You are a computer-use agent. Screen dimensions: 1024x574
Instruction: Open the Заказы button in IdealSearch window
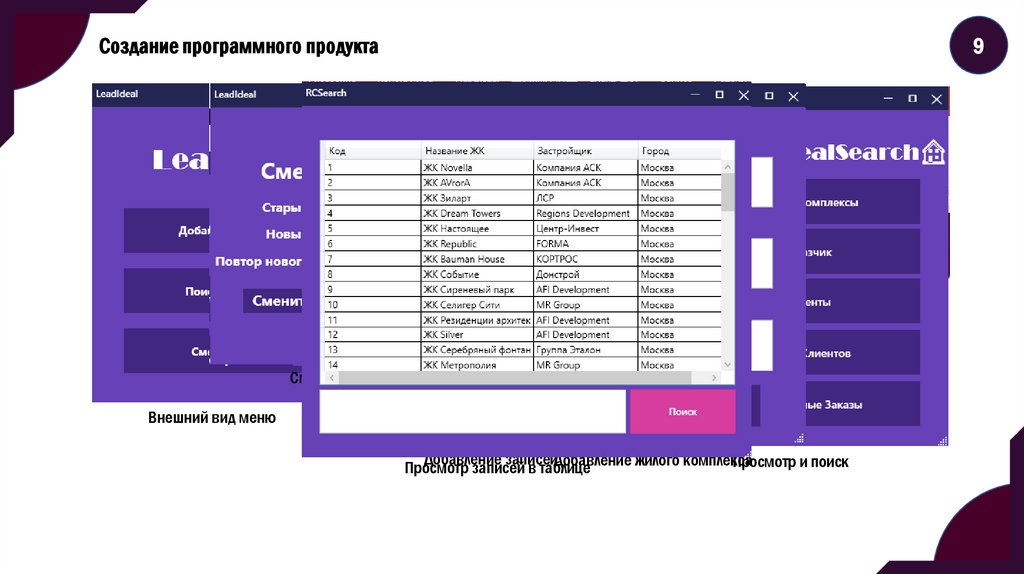pos(862,404)
